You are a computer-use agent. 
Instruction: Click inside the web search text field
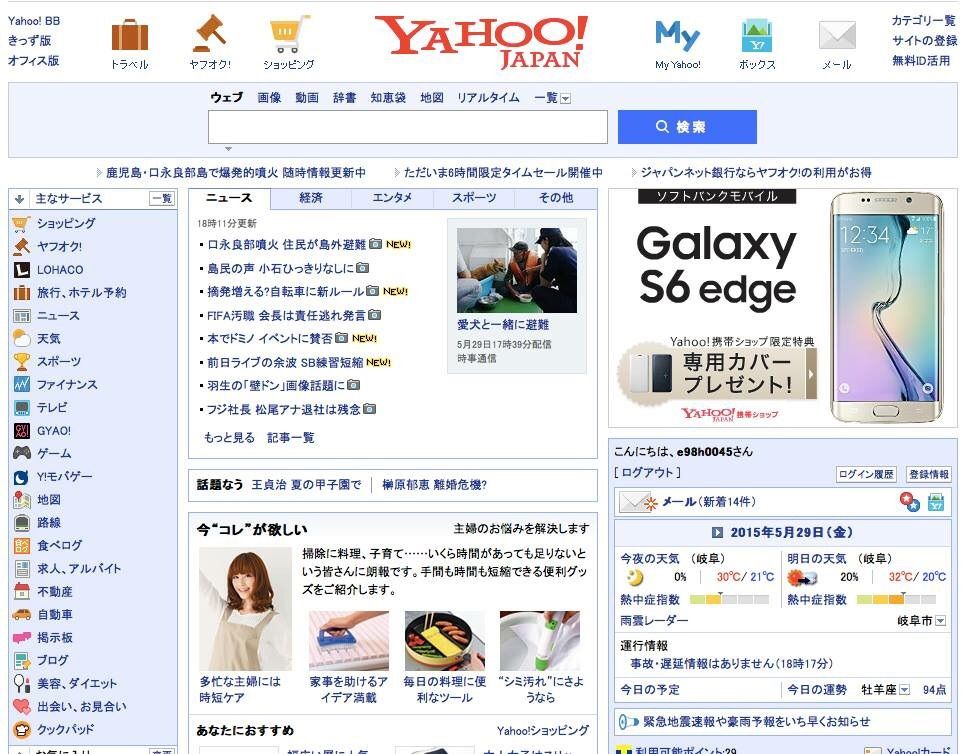[407, 127]
